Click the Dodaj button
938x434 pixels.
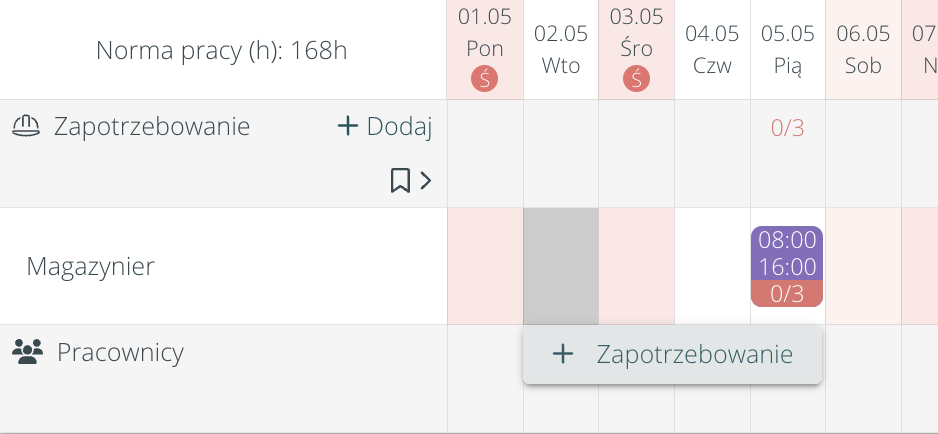tap(385, 126)
